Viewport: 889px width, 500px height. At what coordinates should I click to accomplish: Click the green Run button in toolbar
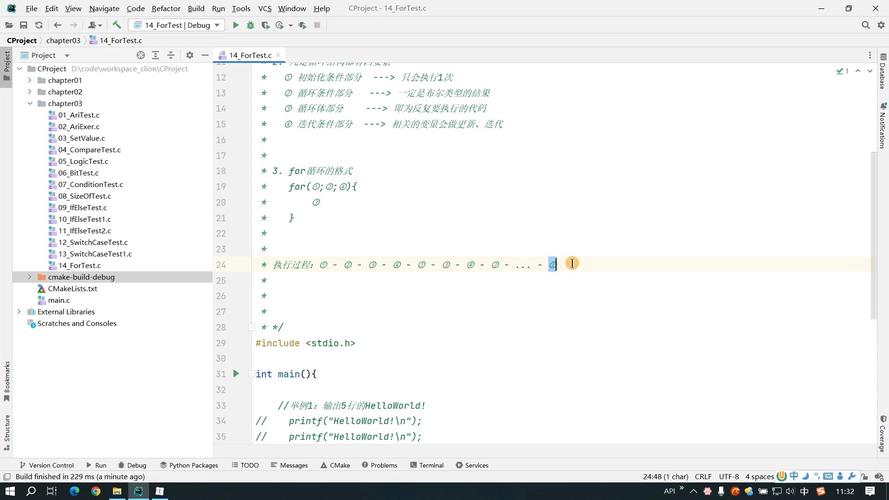pyautogui.click(x=236, y=25)
